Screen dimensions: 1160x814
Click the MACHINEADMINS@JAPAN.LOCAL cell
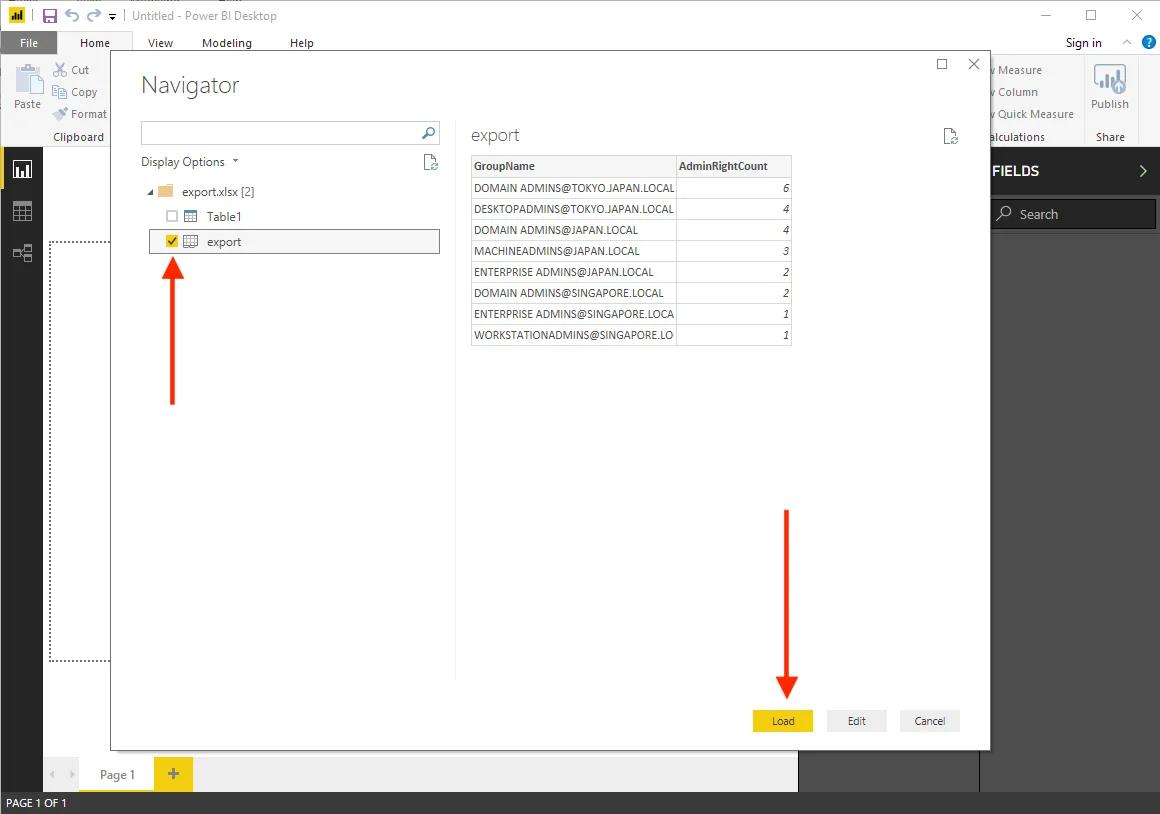[573, 251]
